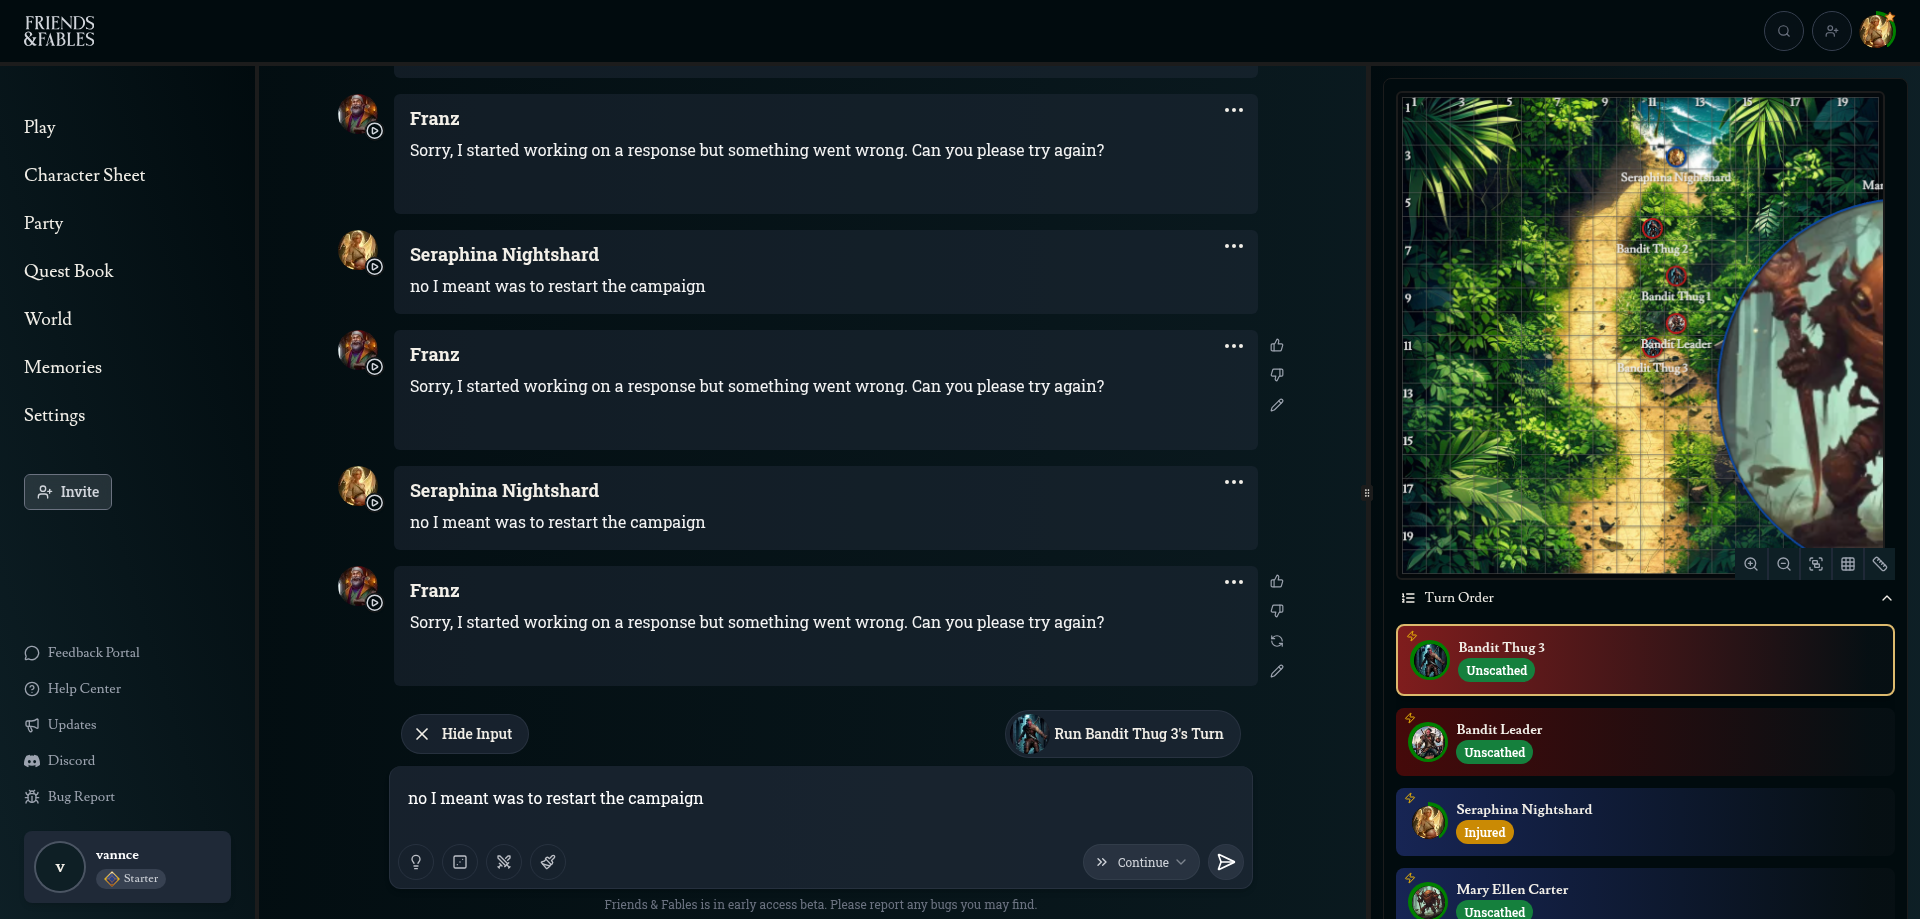Open the Continue dropdown
Viewport: 1920px width, 919px height.
pos(1141,862)
